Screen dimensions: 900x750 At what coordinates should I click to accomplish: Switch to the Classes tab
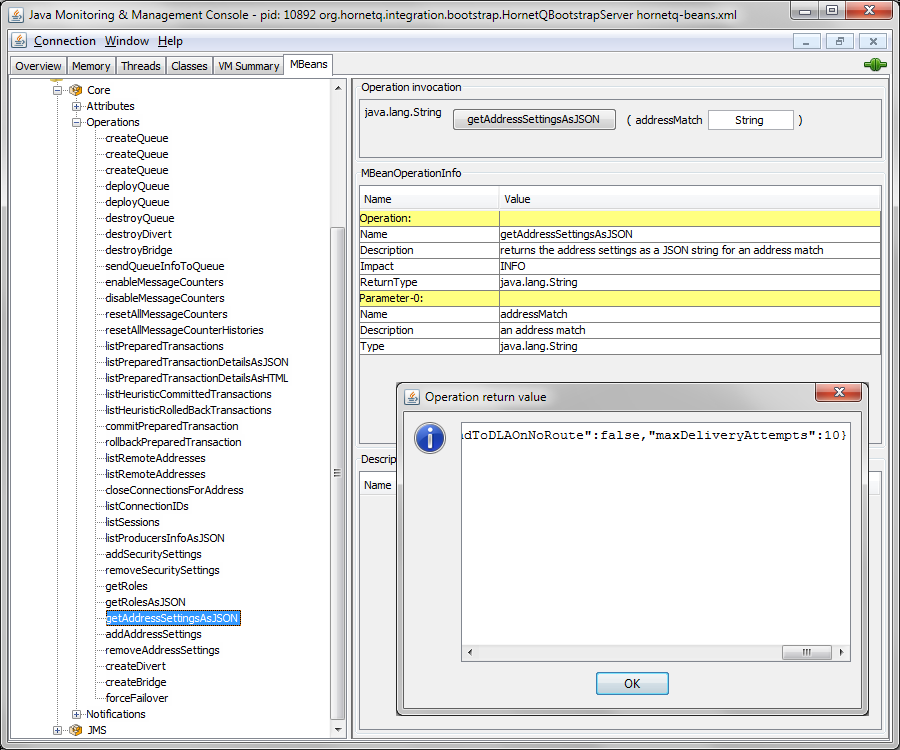(189, 66)
